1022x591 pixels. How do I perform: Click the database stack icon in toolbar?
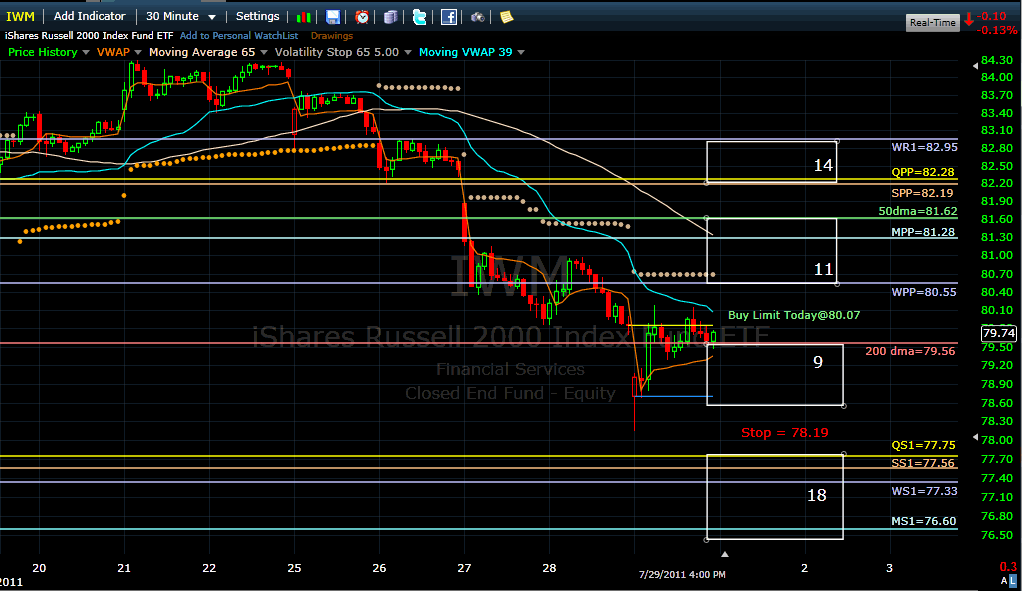pos(390,17)
